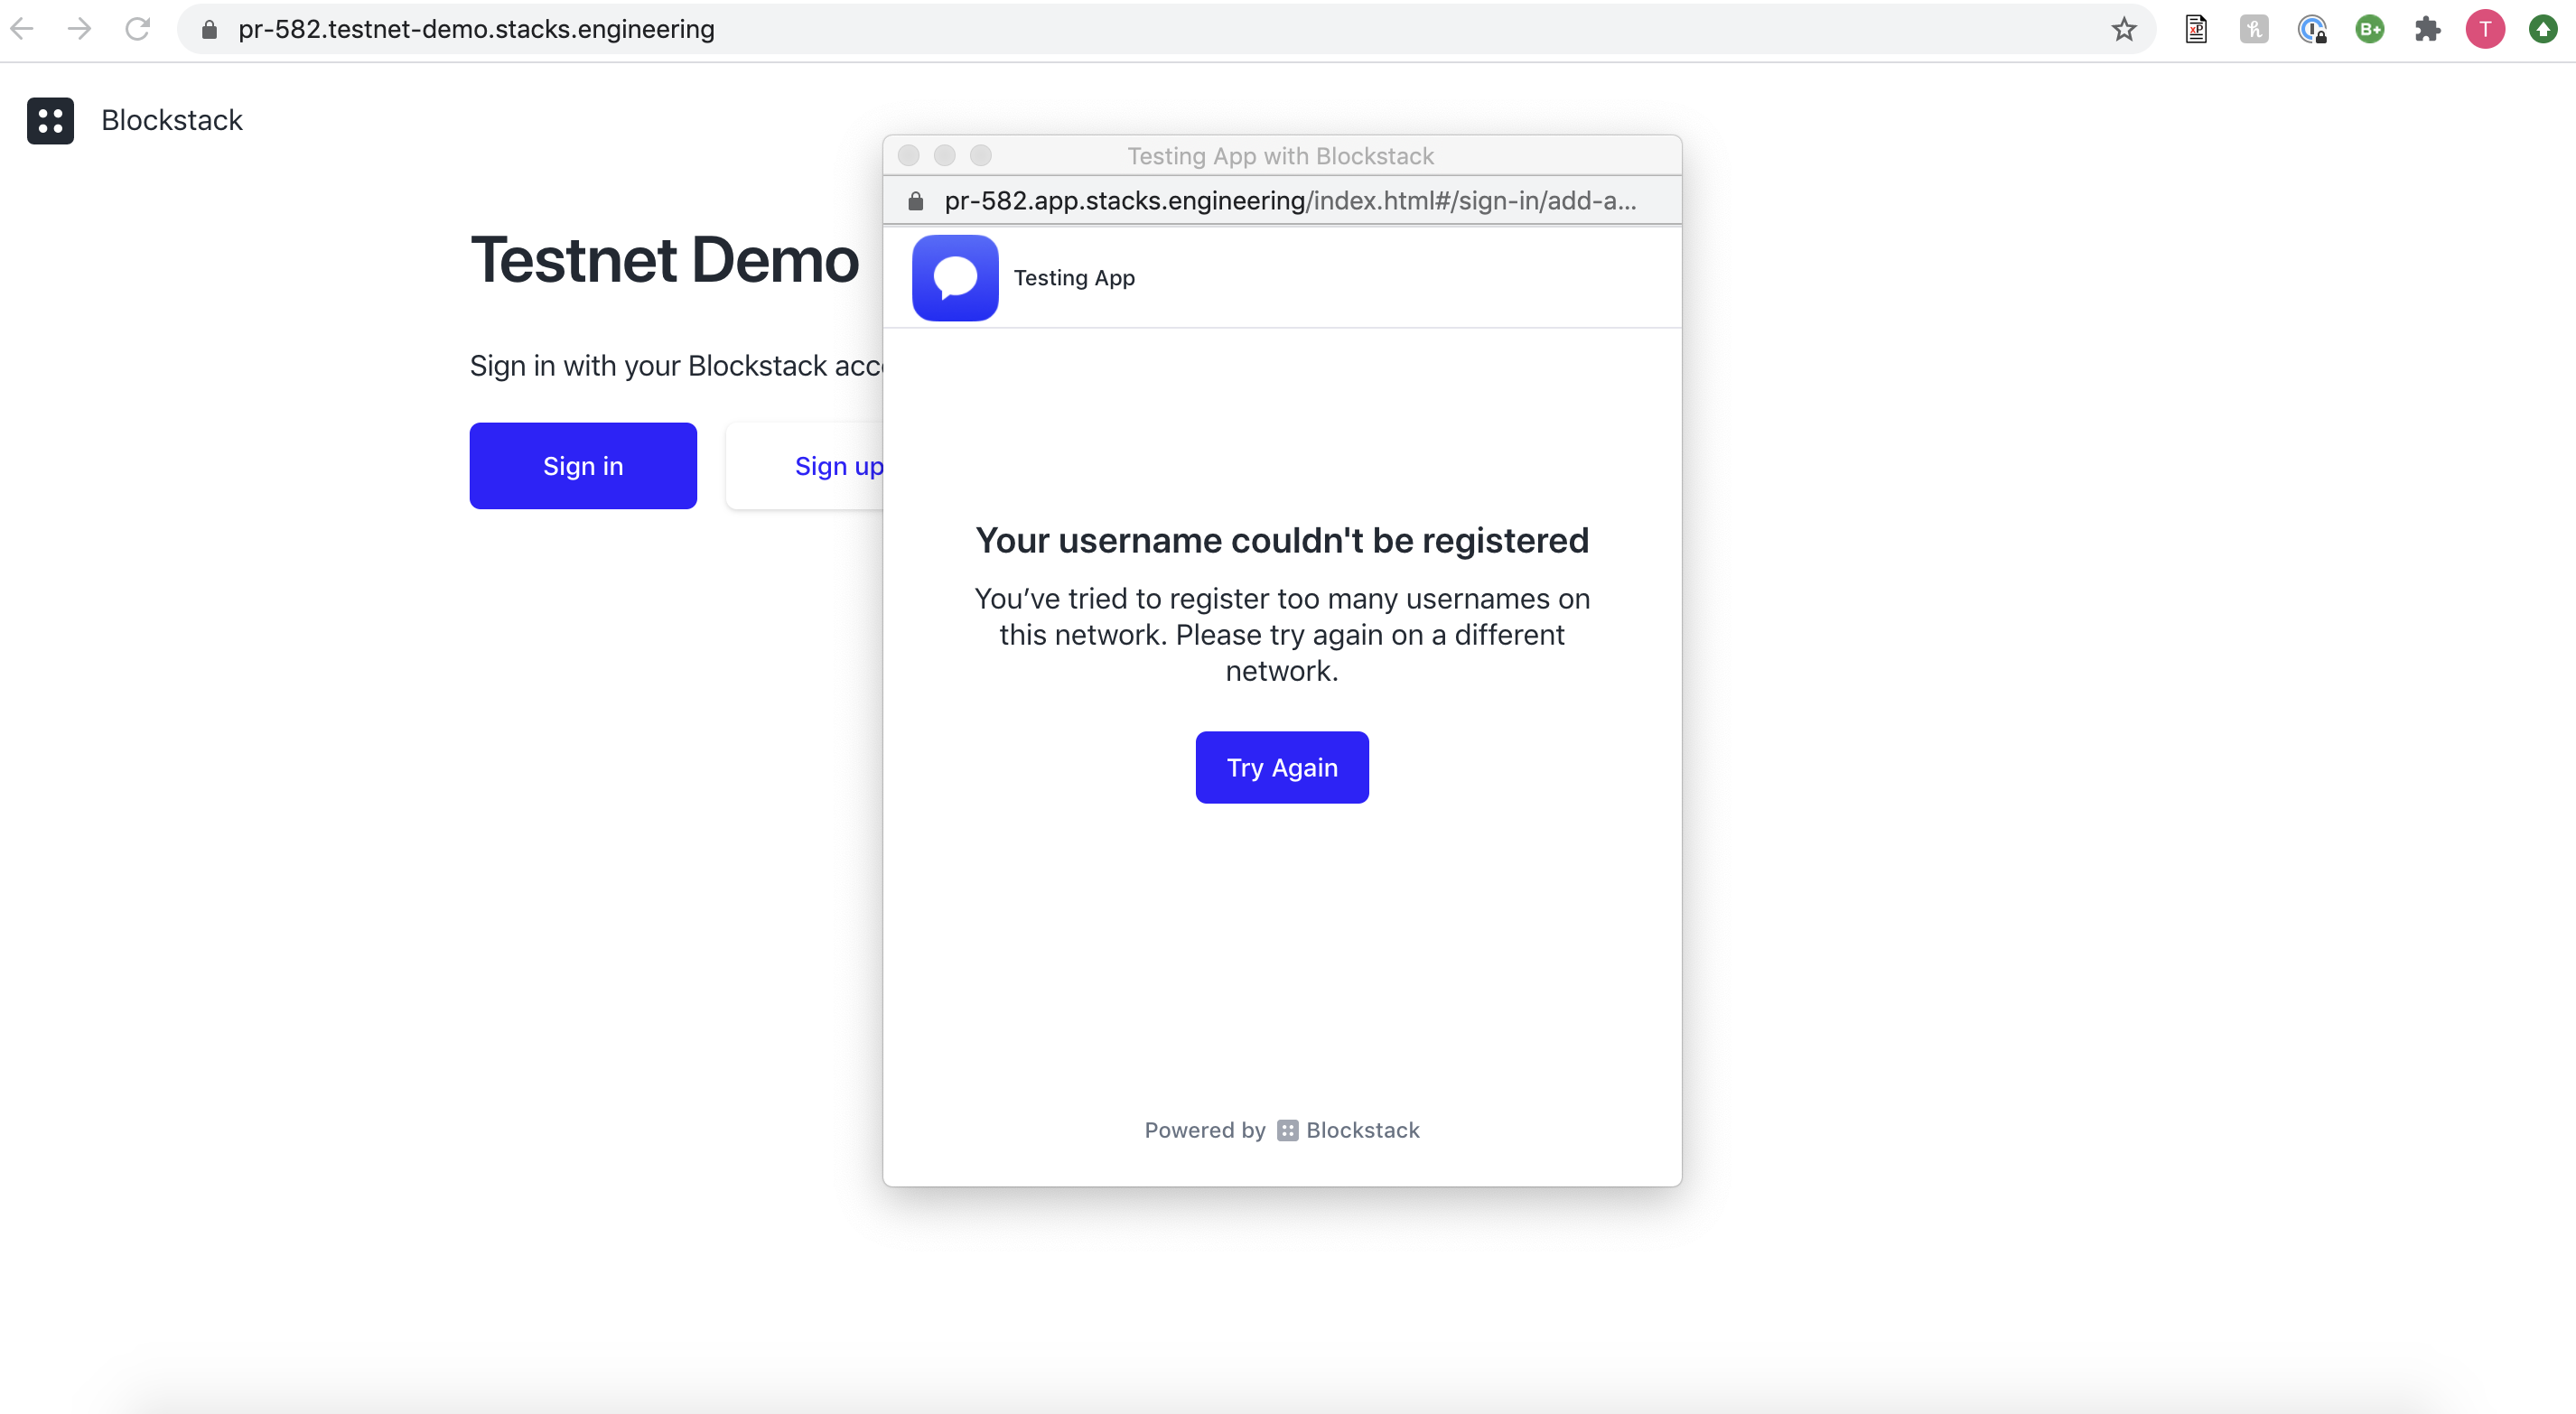Viewport: 2576px width, 1414px height.
Task: Open the Blockstack grid logo
Action: pos(51,120)
